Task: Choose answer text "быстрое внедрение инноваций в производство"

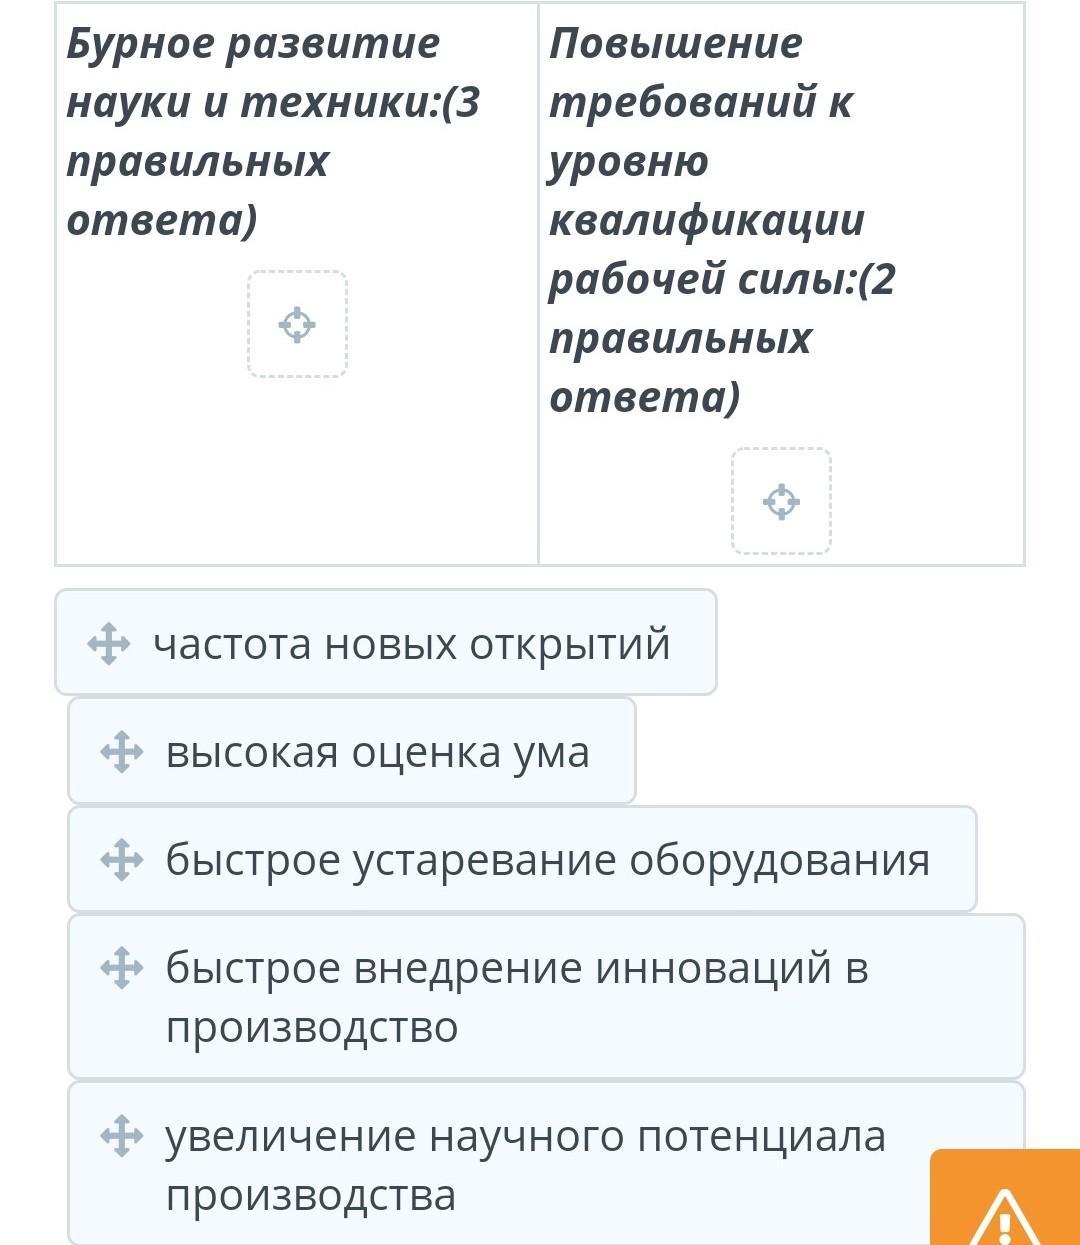Action: tap(516, 997)
